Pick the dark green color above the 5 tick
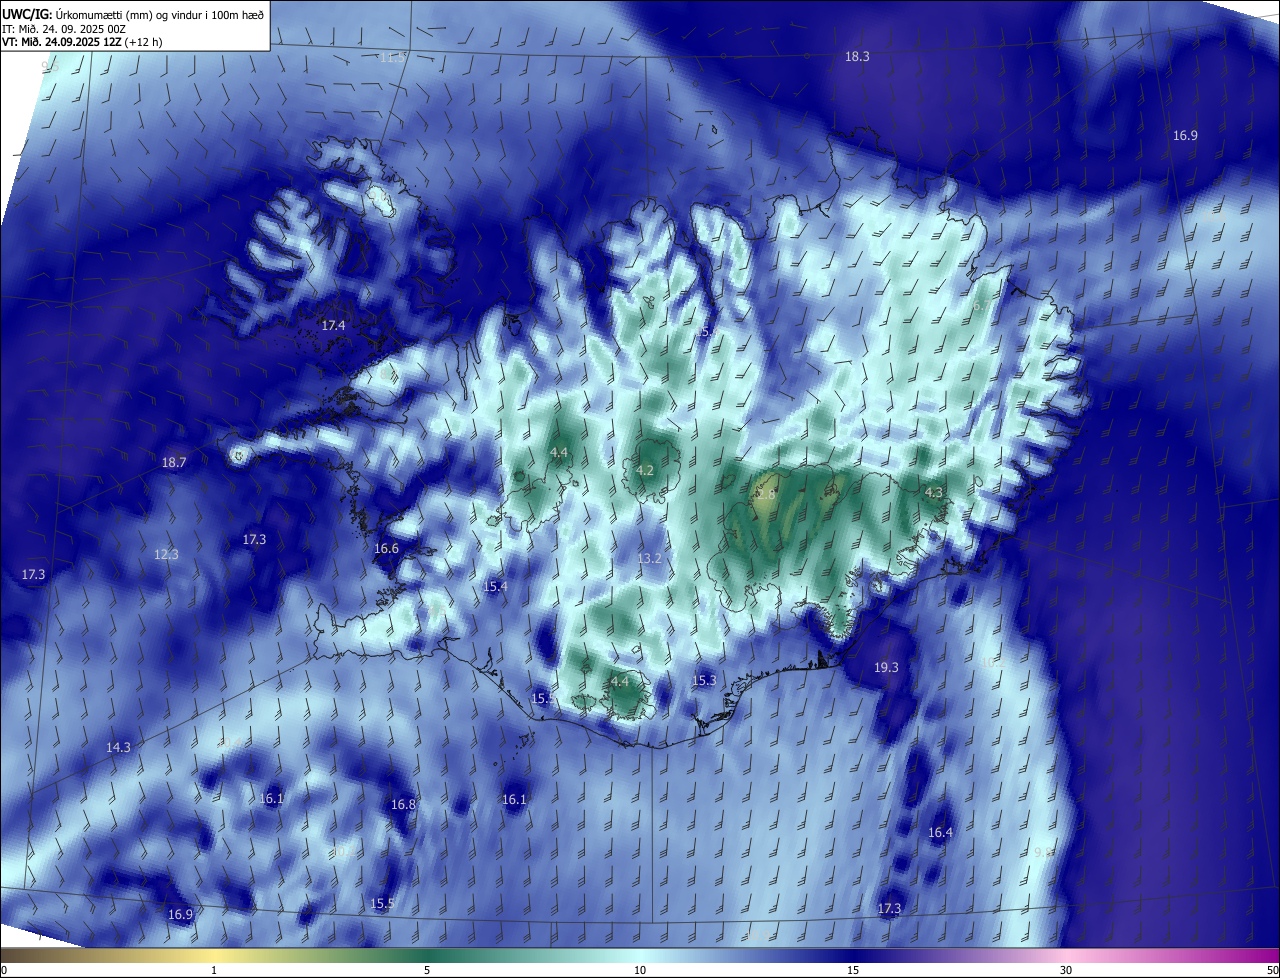 pos(427,955)
